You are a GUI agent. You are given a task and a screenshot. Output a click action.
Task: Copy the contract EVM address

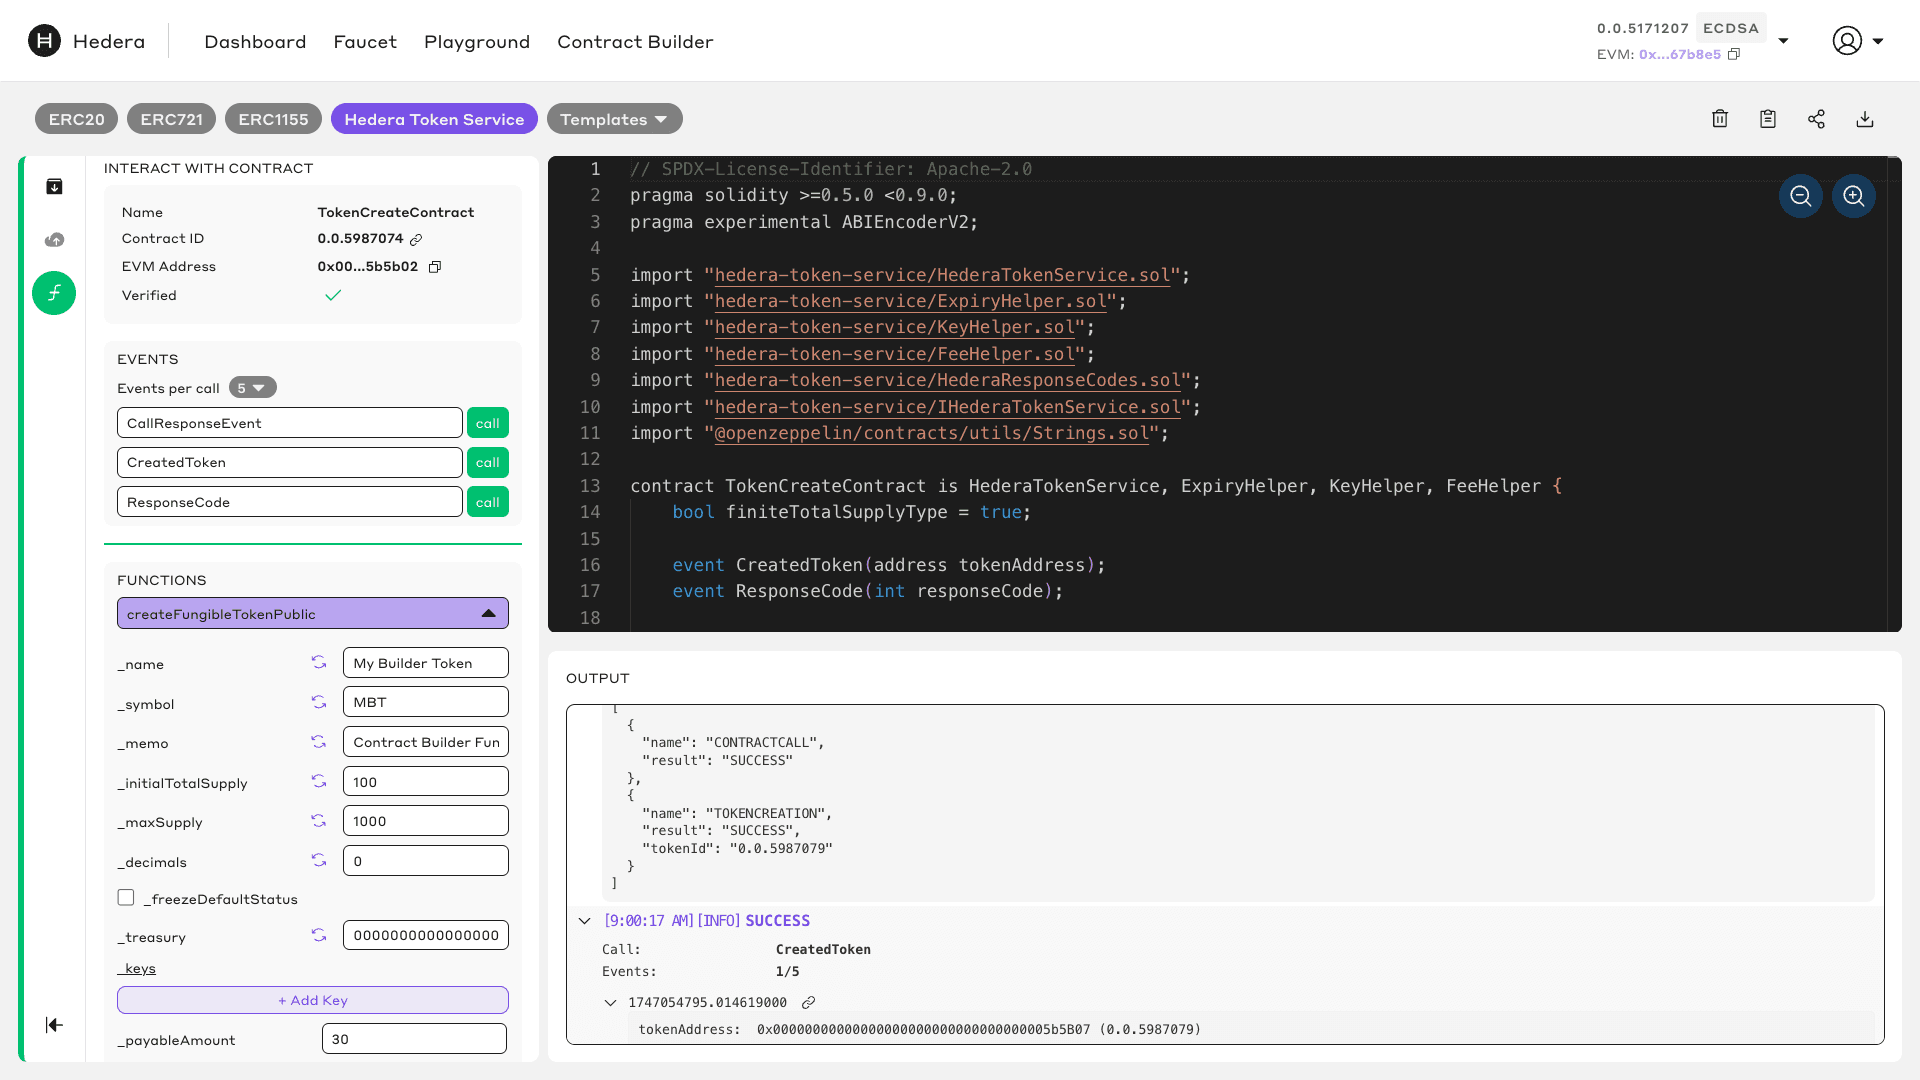pos(435,267)
